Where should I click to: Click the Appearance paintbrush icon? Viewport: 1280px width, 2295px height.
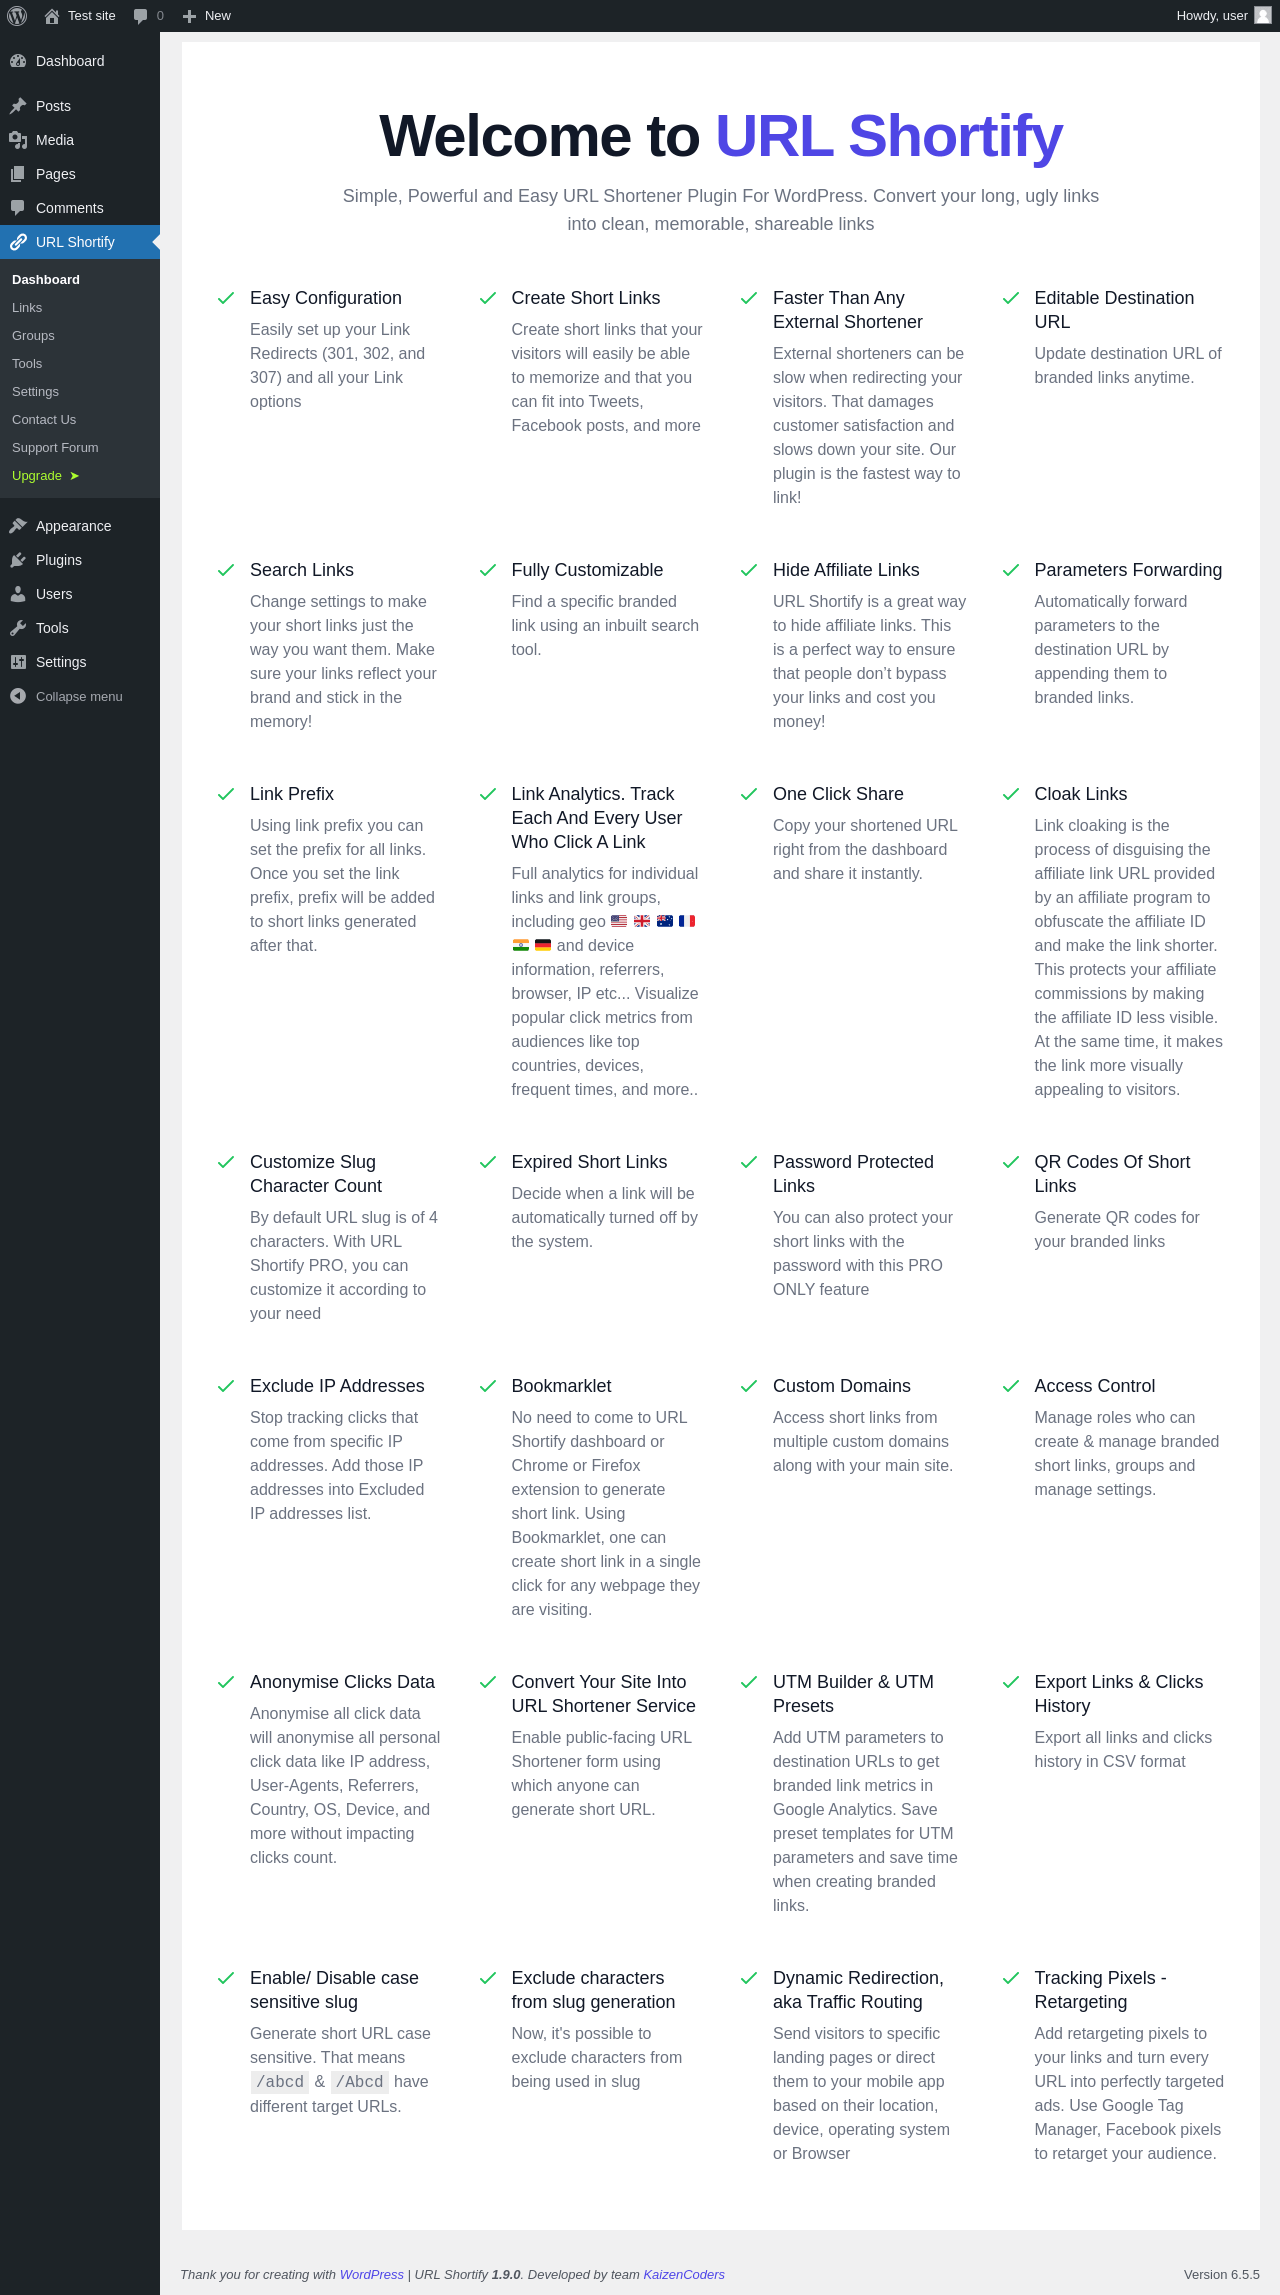click(18, 526)
